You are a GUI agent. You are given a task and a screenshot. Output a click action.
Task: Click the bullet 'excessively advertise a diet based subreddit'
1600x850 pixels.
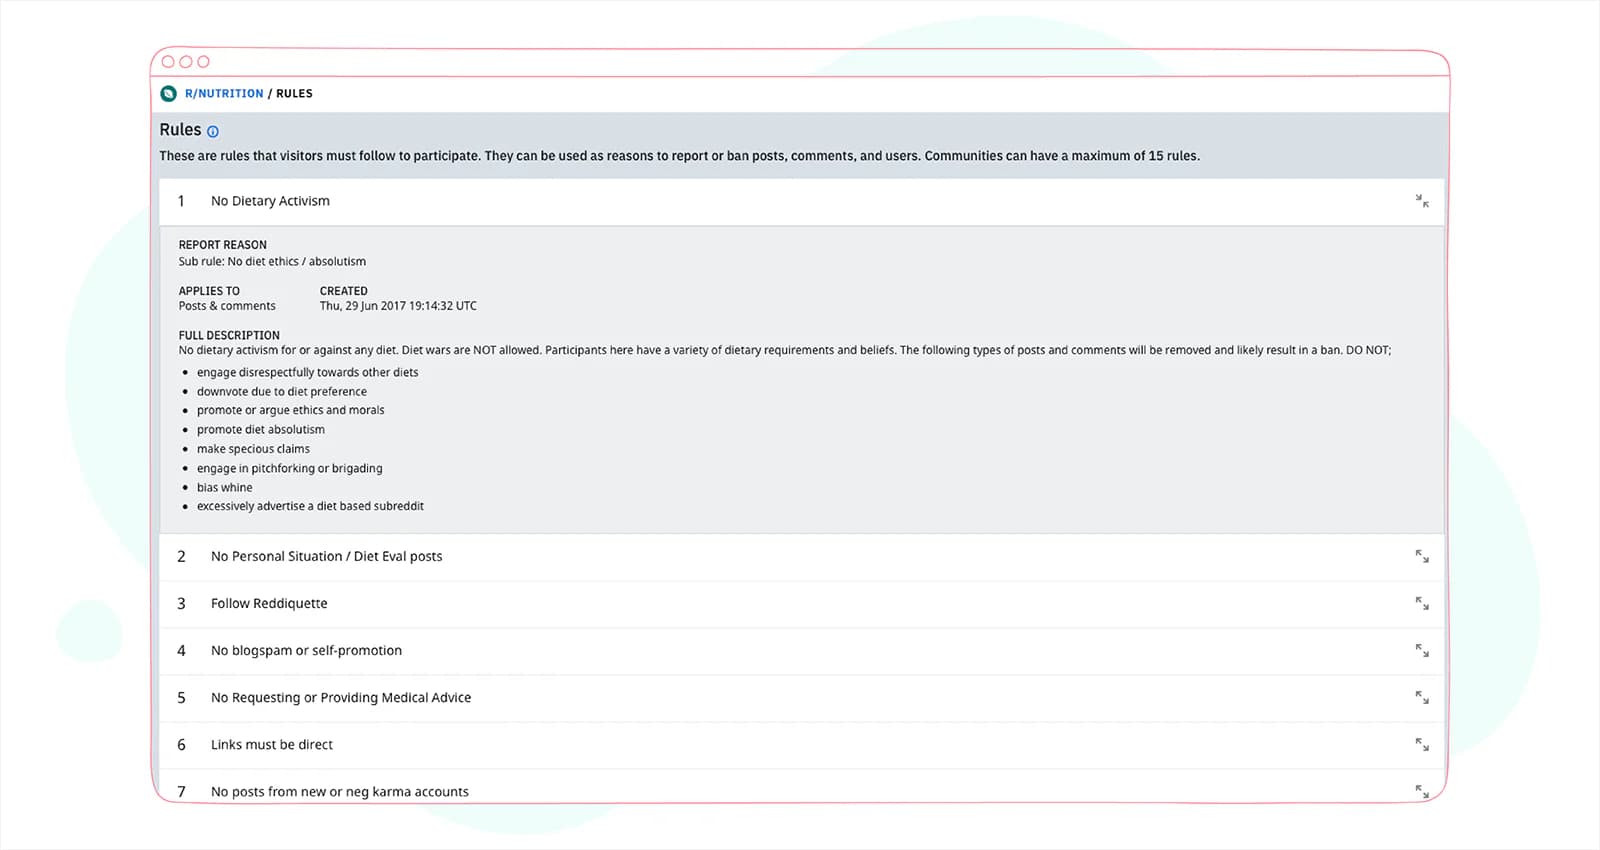310,506
